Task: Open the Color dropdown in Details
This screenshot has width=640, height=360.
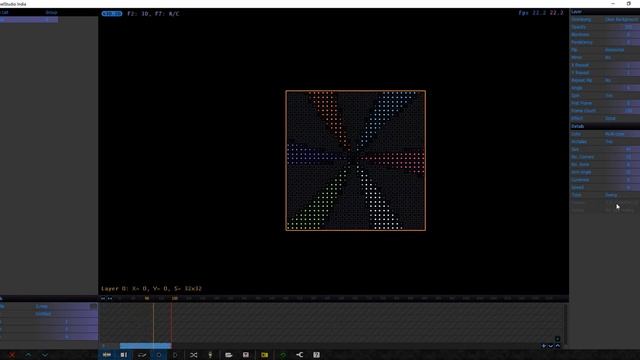Action: tap(622, 134)
